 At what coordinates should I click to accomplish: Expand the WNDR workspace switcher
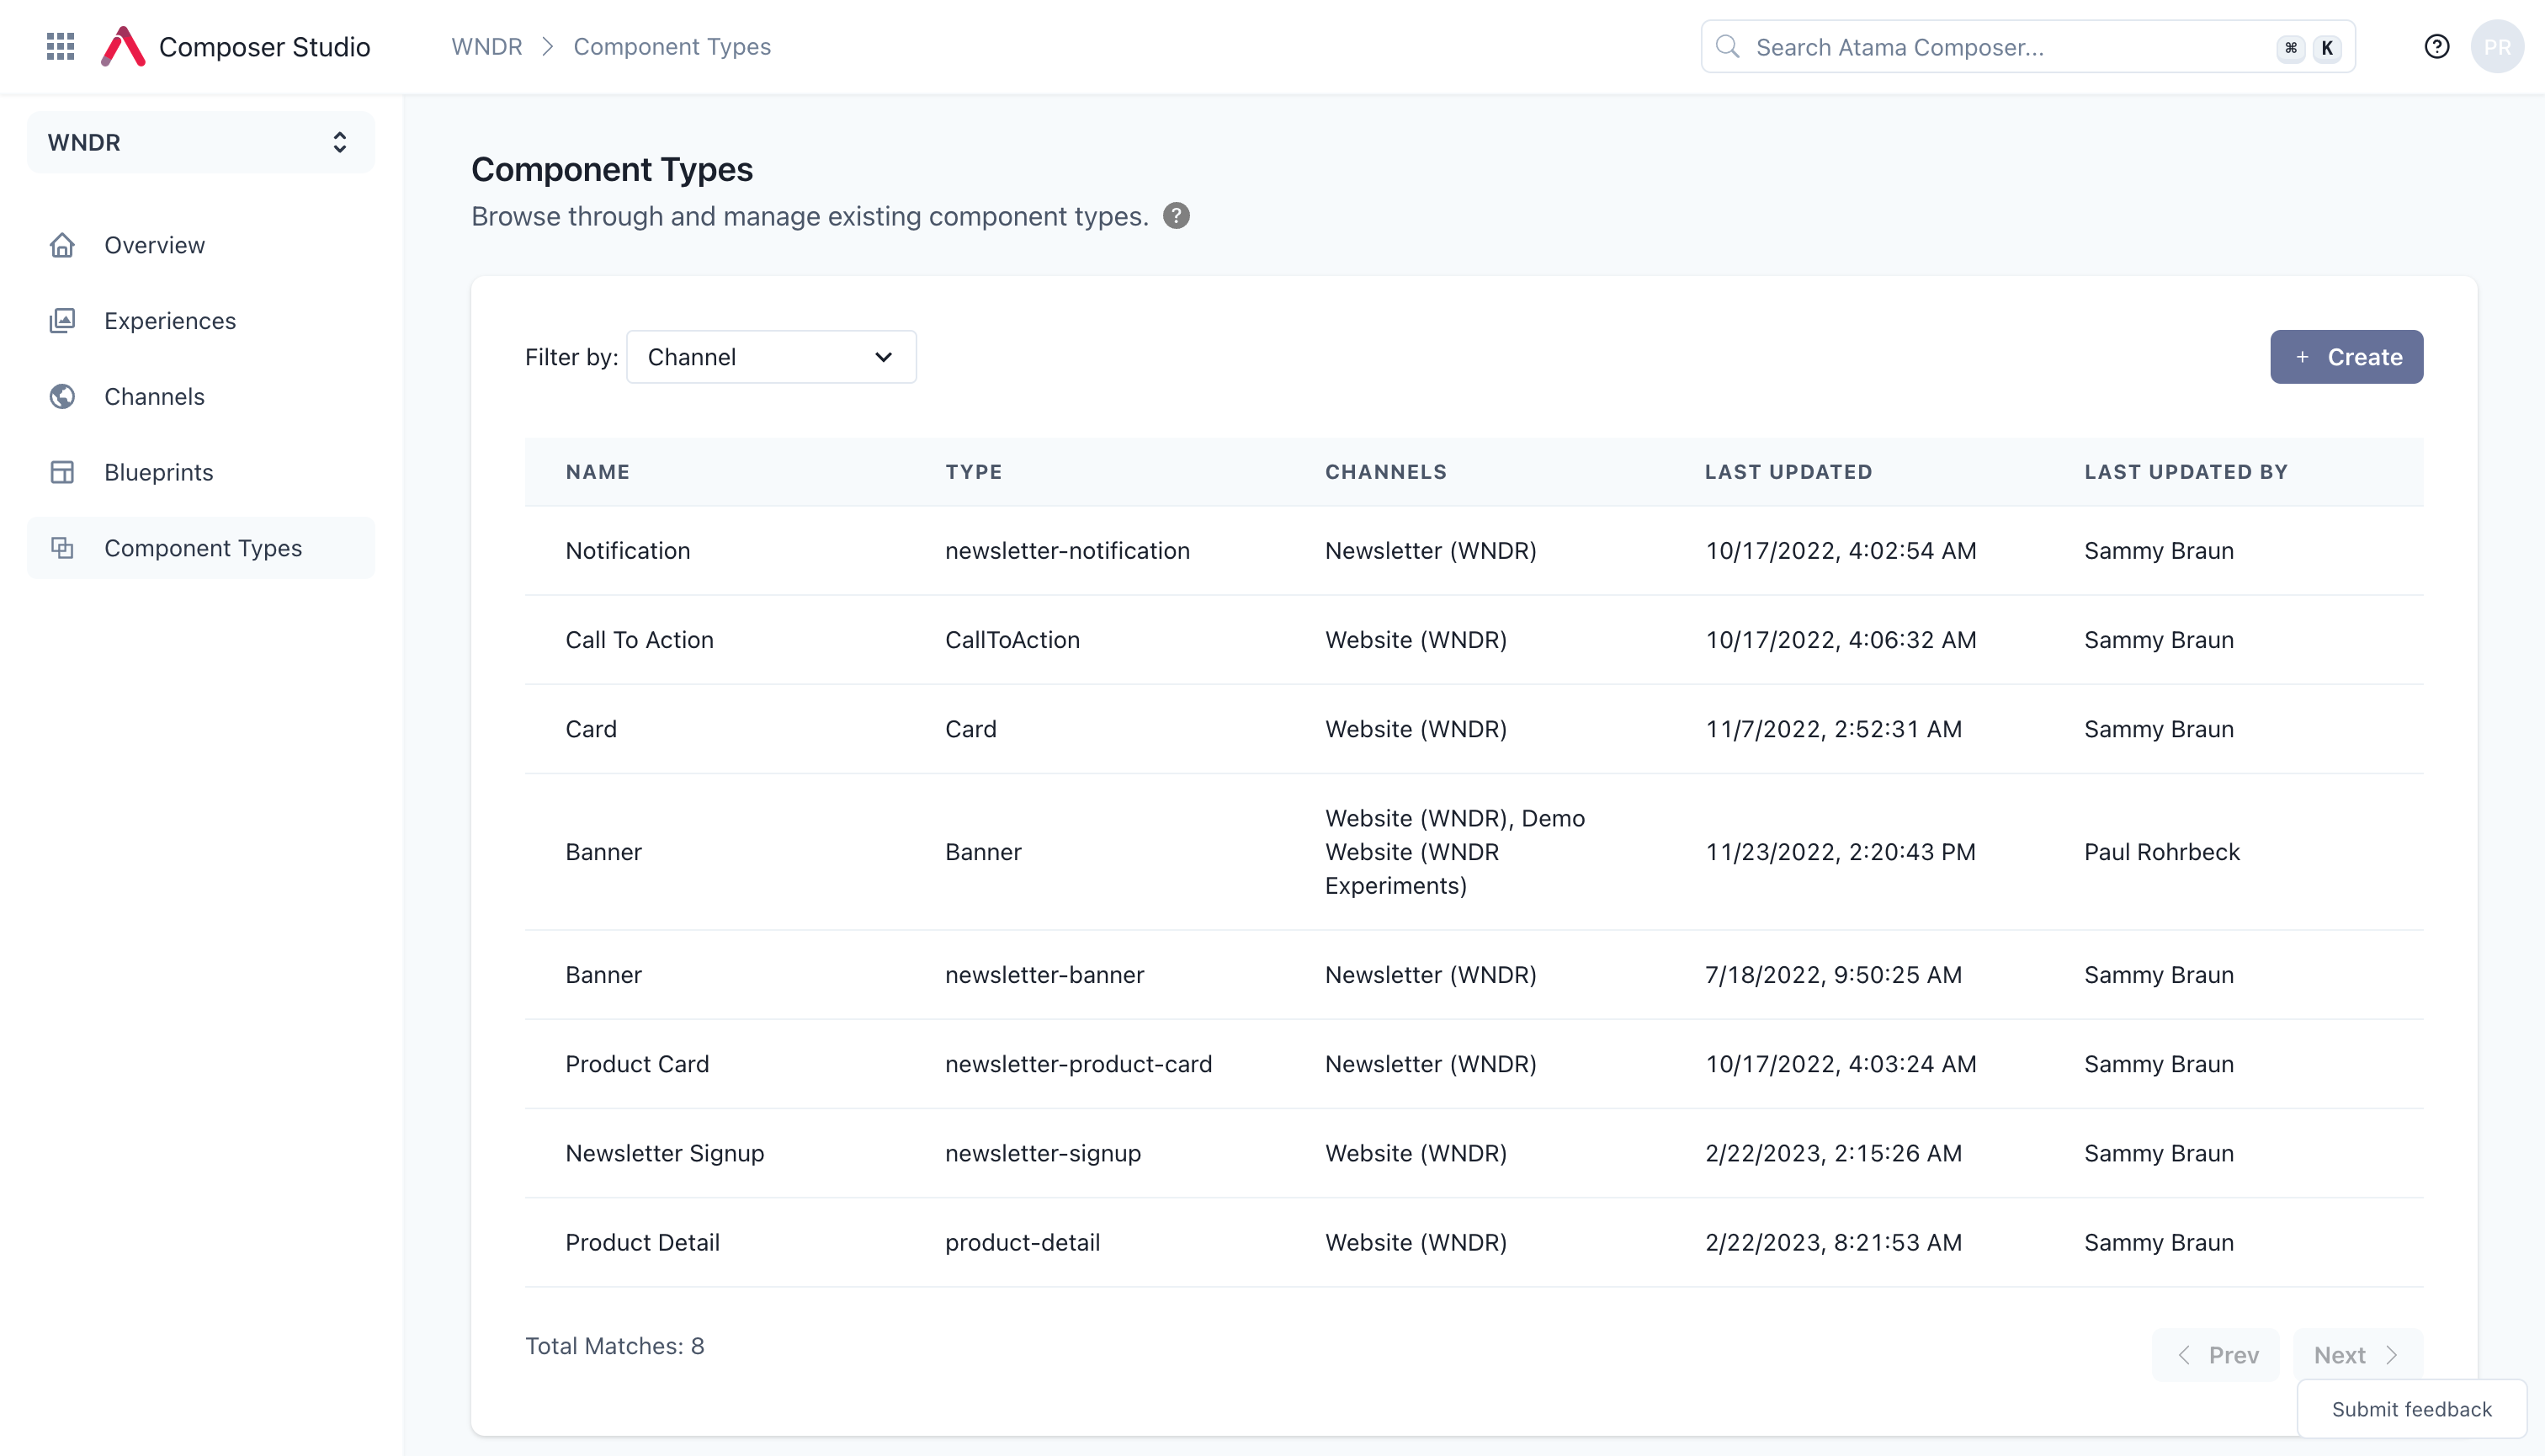(198, 141)
